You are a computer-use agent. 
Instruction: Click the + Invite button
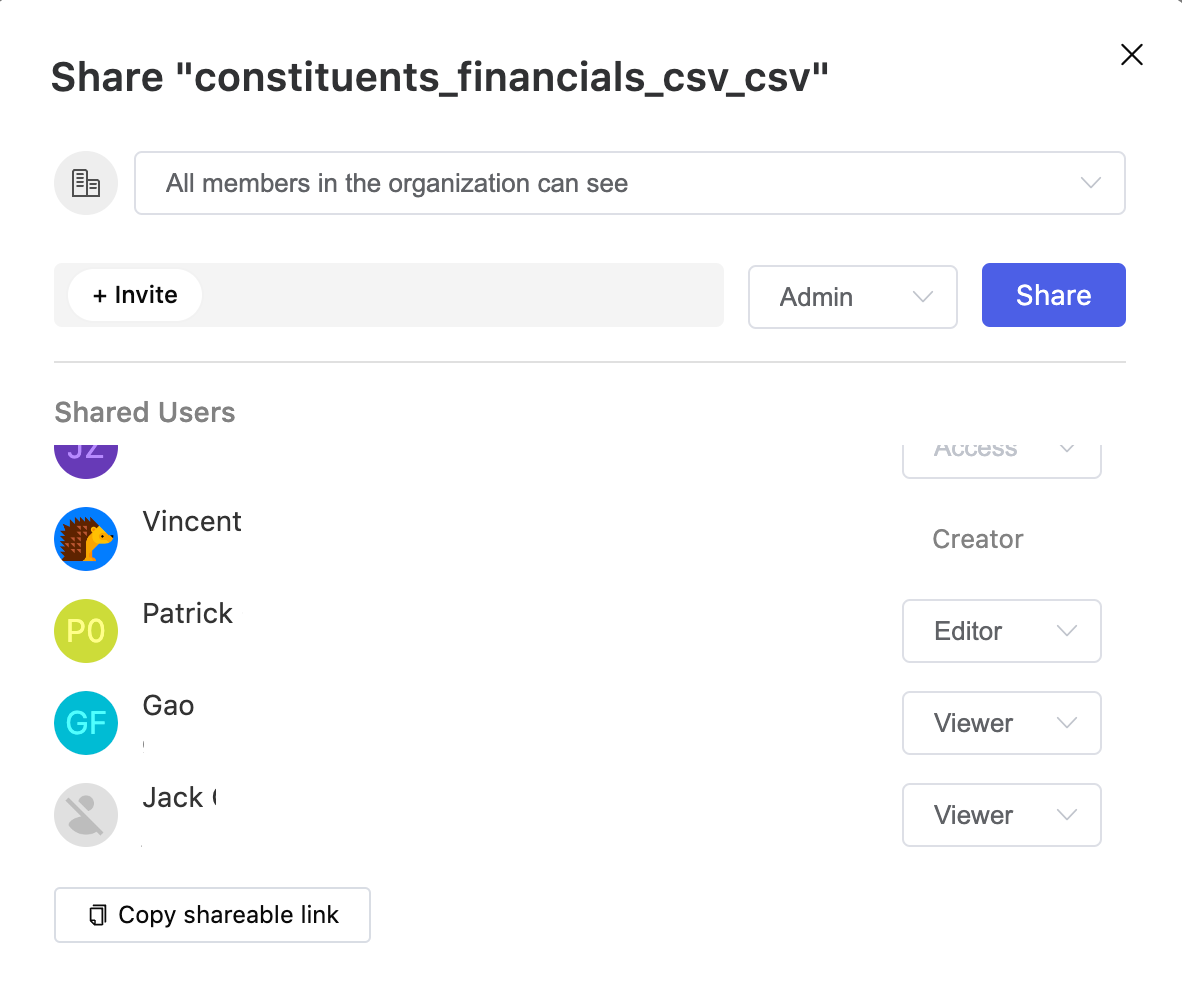[135, 295]
